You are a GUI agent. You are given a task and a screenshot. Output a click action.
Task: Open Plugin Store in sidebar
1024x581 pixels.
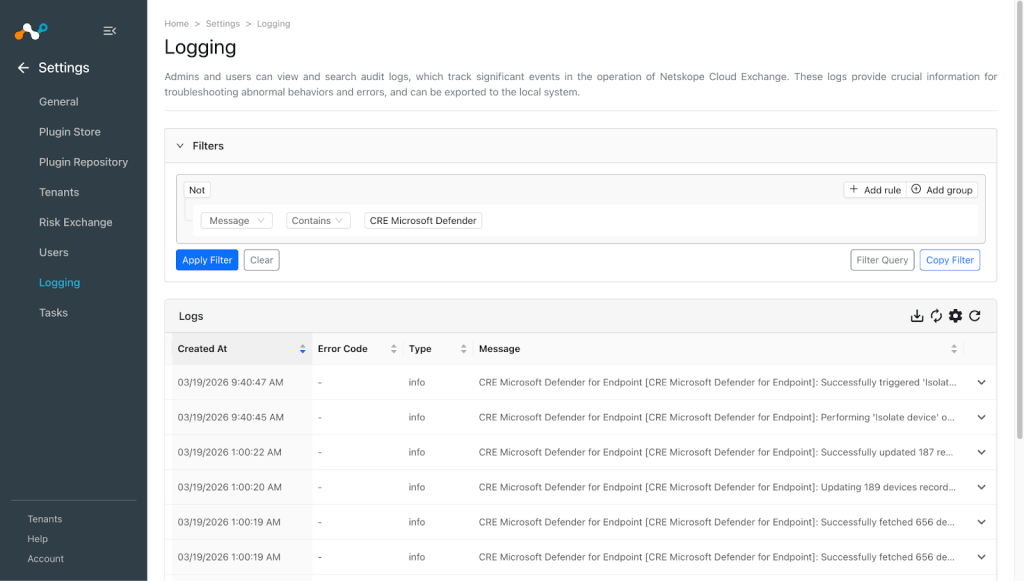coord(70,132)
